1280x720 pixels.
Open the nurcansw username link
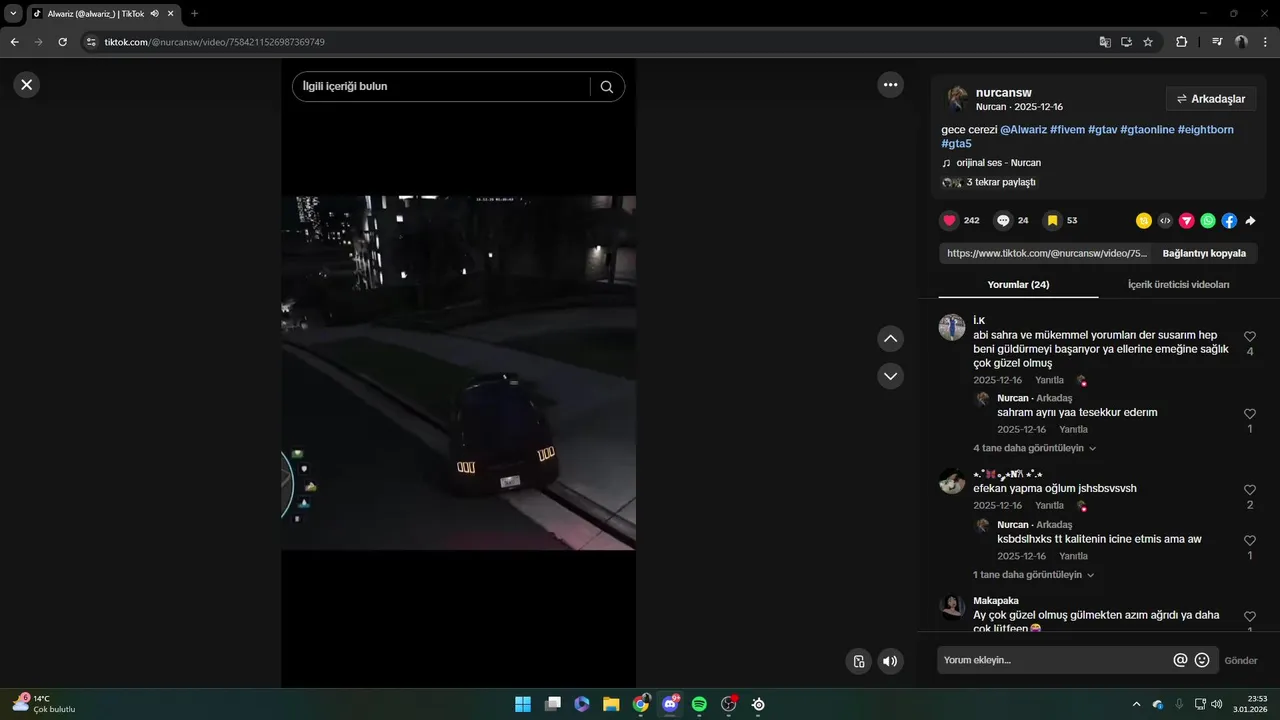[x=1003, y=92]
